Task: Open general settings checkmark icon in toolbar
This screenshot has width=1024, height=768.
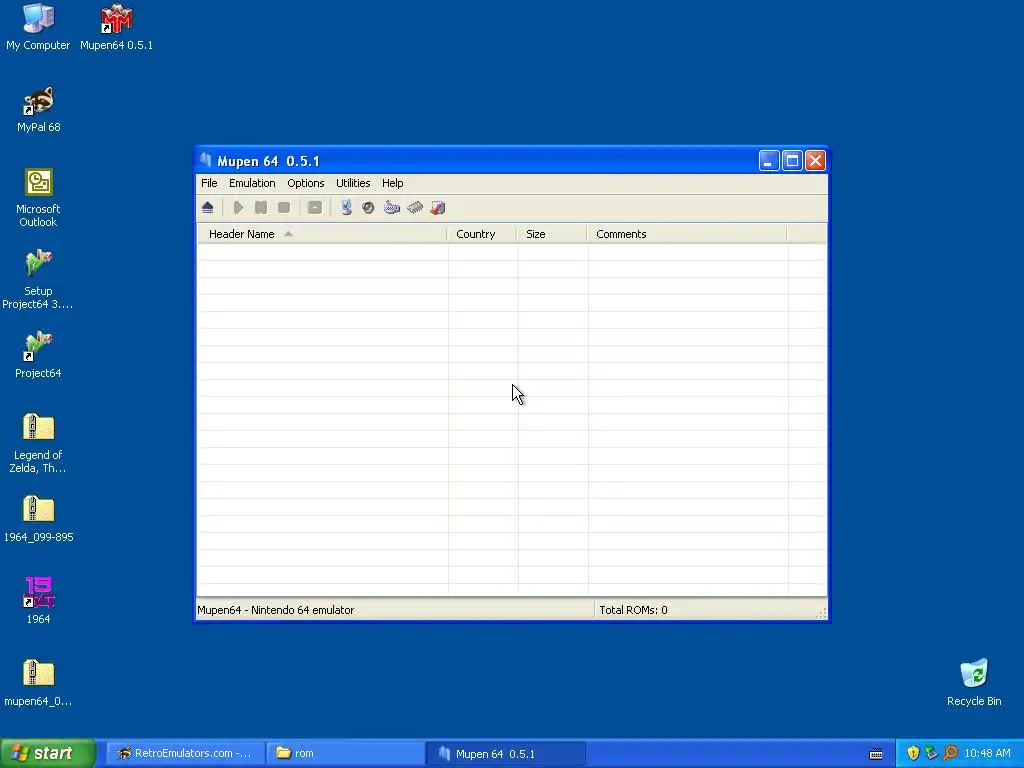Action: (x=438, y=208)
